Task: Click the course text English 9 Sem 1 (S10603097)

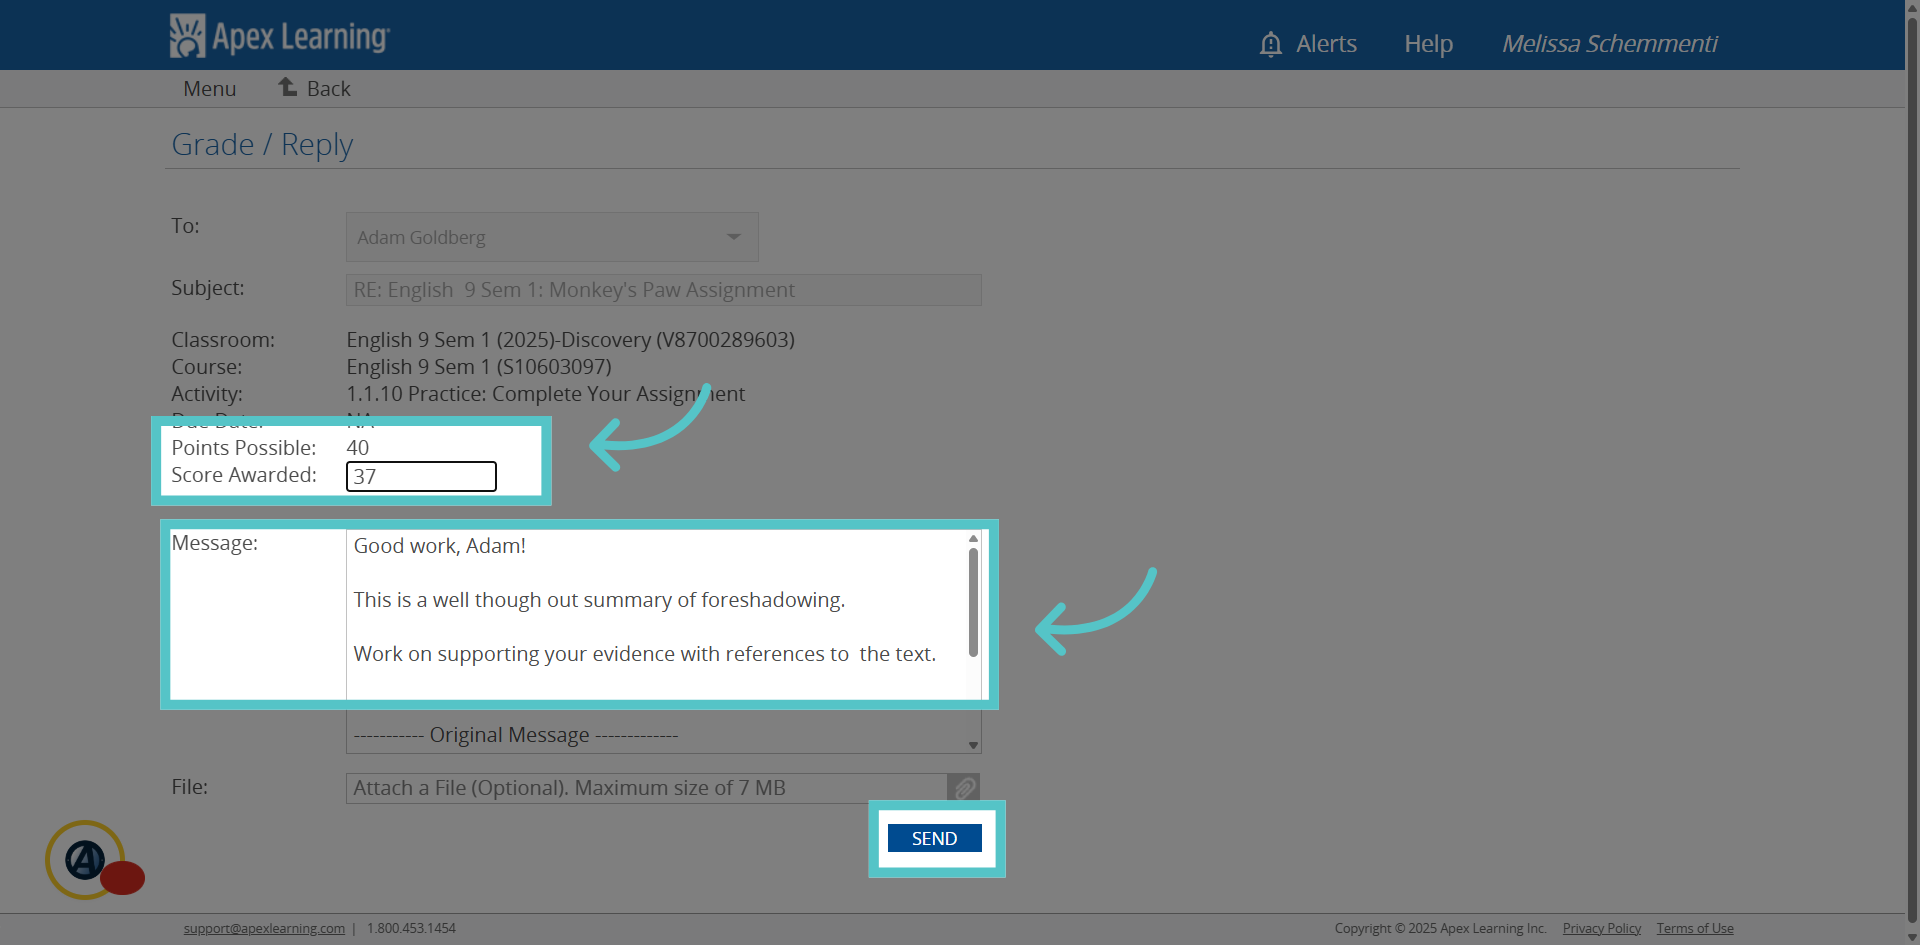Action: (x=479, y=367)
